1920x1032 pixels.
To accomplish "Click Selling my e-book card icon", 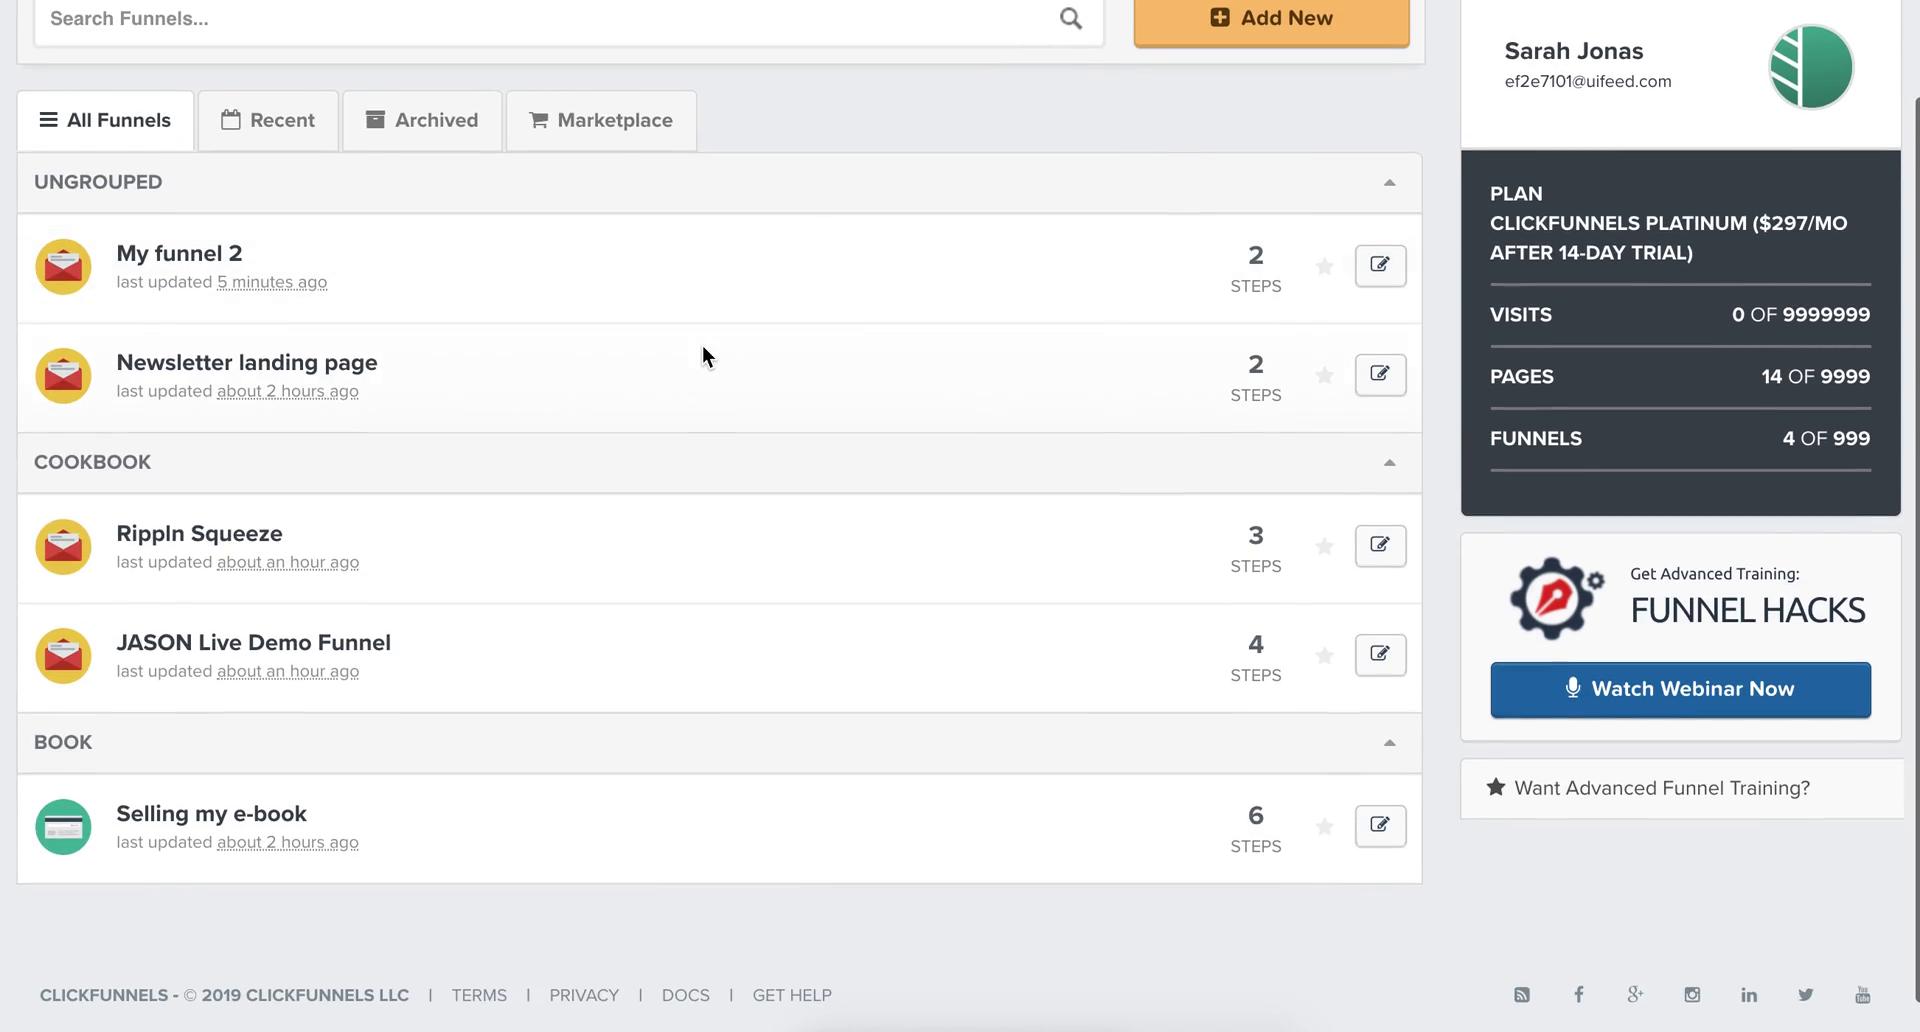I will [63, 826].
